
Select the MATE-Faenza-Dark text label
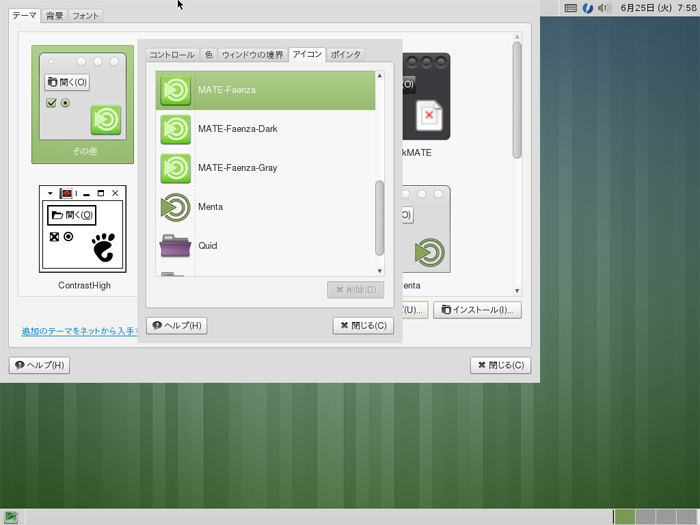[238, 129]
